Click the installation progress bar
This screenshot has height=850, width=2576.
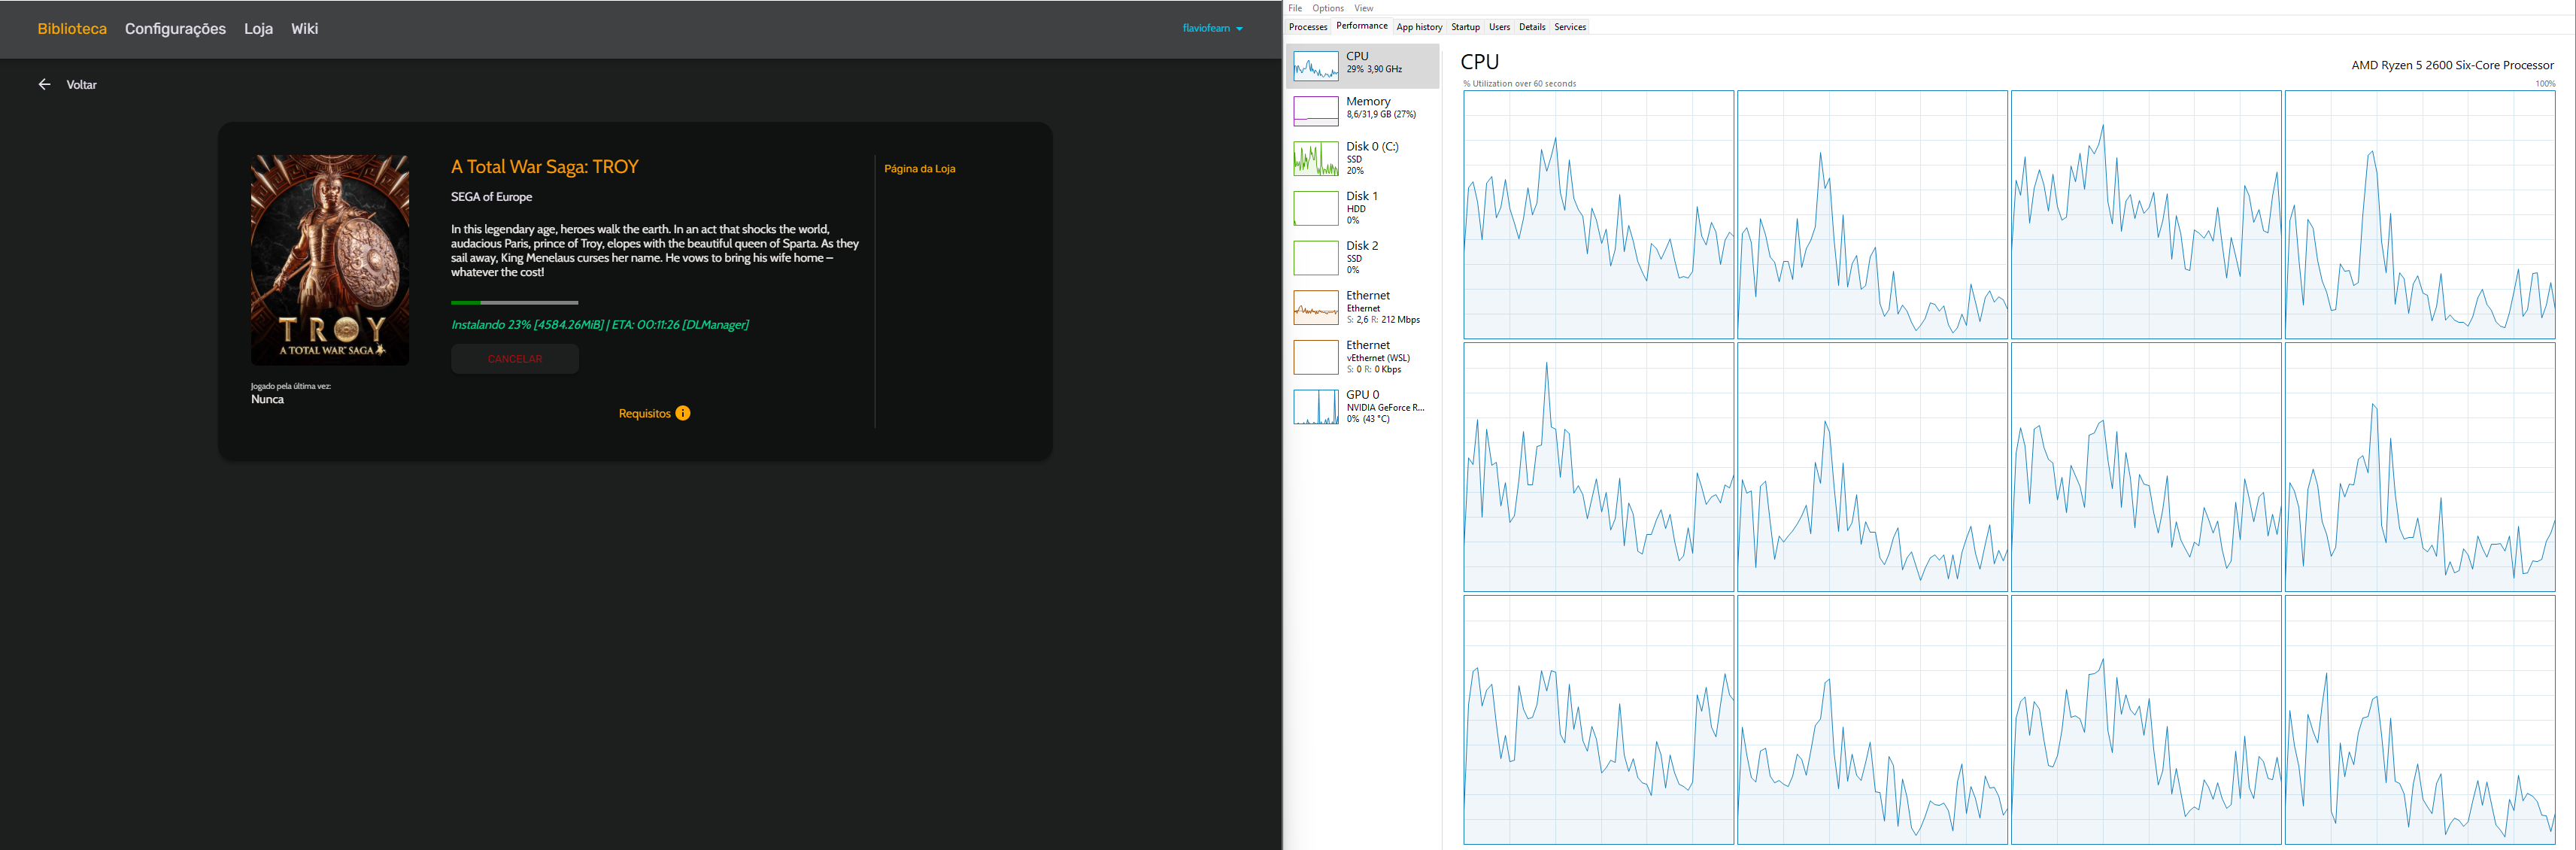514,302
